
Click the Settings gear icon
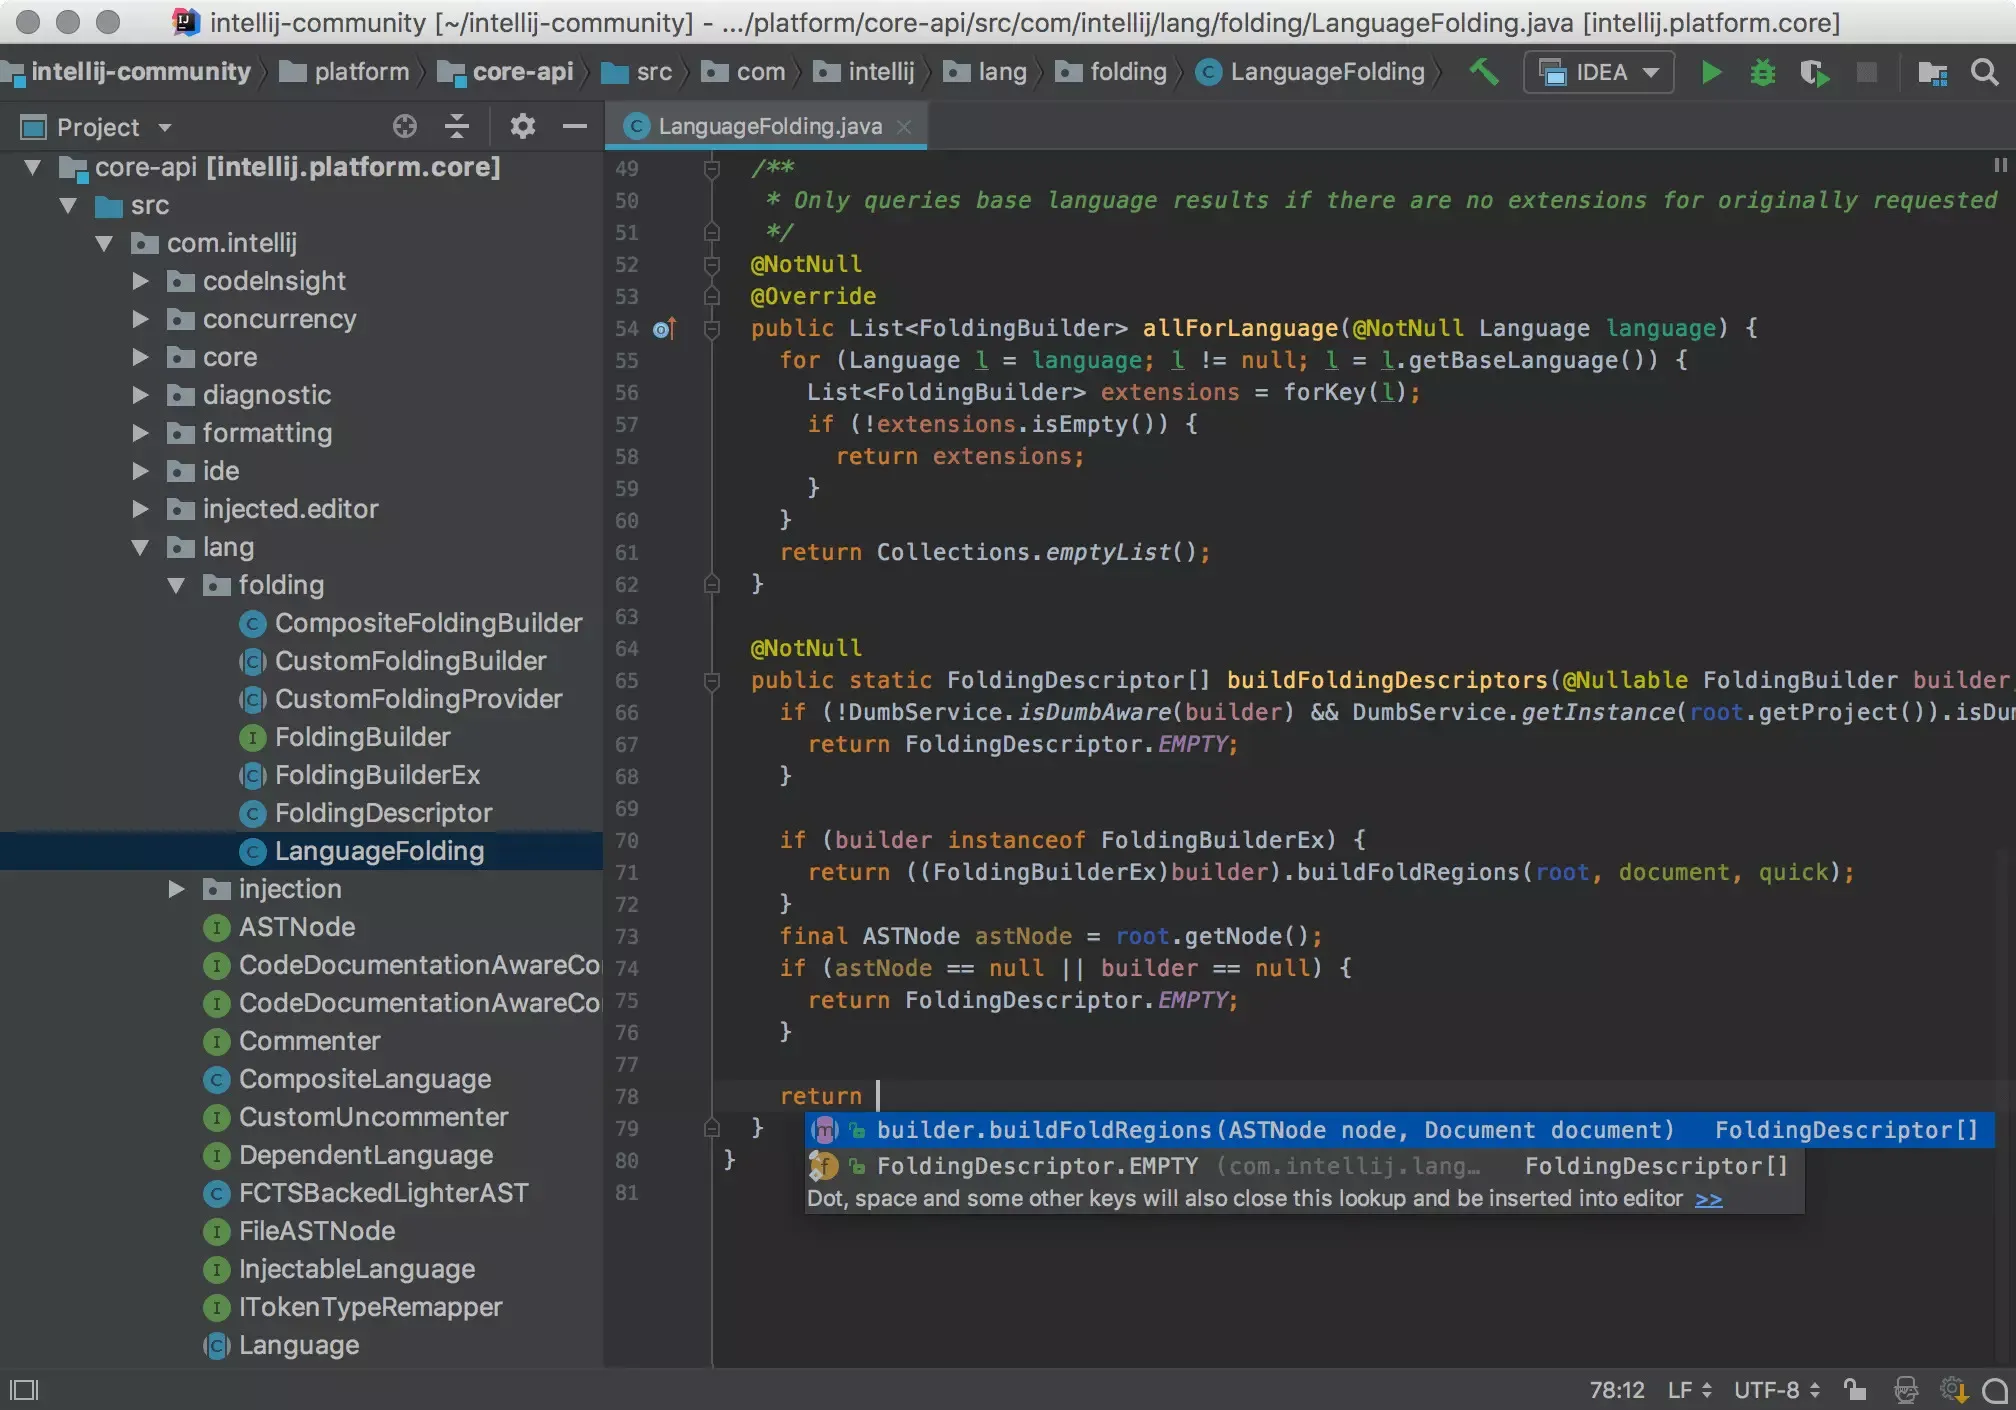pos(521,126)
